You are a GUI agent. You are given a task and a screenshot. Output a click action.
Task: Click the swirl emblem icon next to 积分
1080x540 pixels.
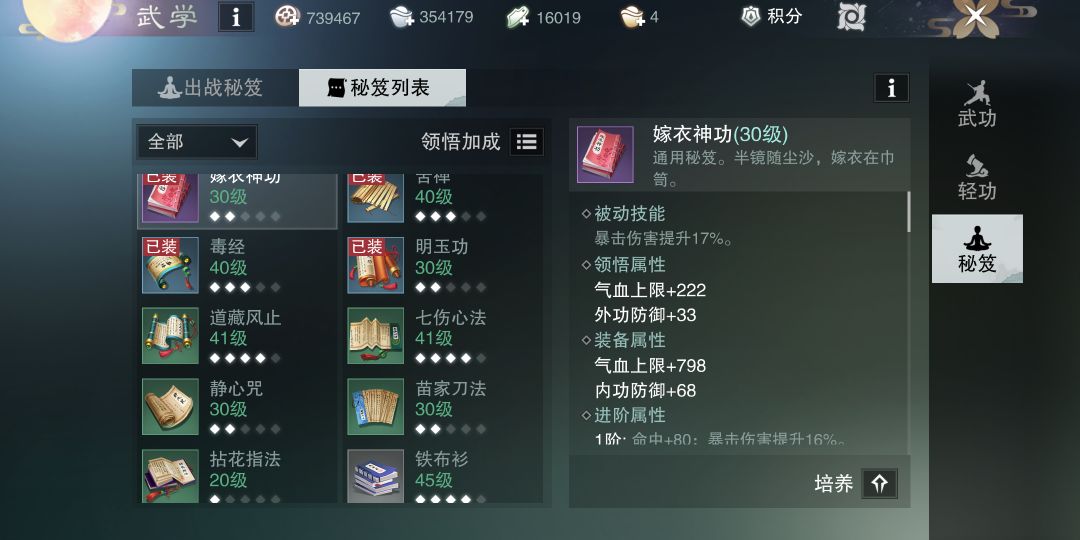pyautogui.click(x=851, y=17)
